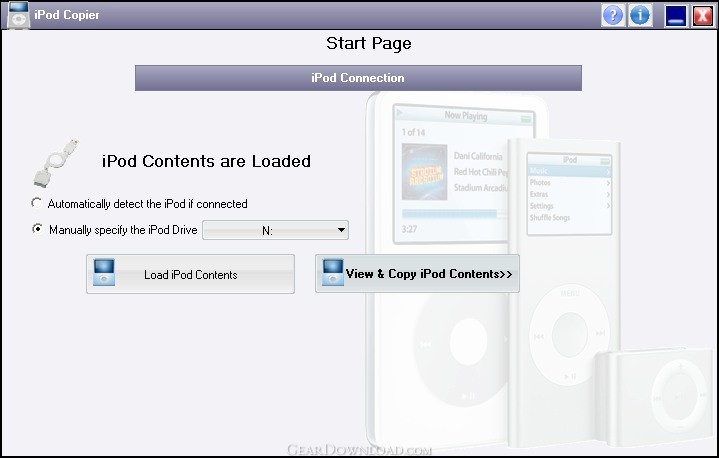Viewport: 719px width, 458px height.
Task: Select Automatically detect the iPod radio button
Action: [x=37, y=203]
